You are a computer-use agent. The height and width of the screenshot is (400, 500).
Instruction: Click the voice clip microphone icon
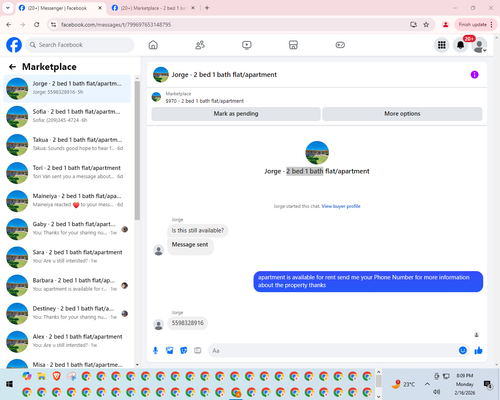tap(155, 350)
